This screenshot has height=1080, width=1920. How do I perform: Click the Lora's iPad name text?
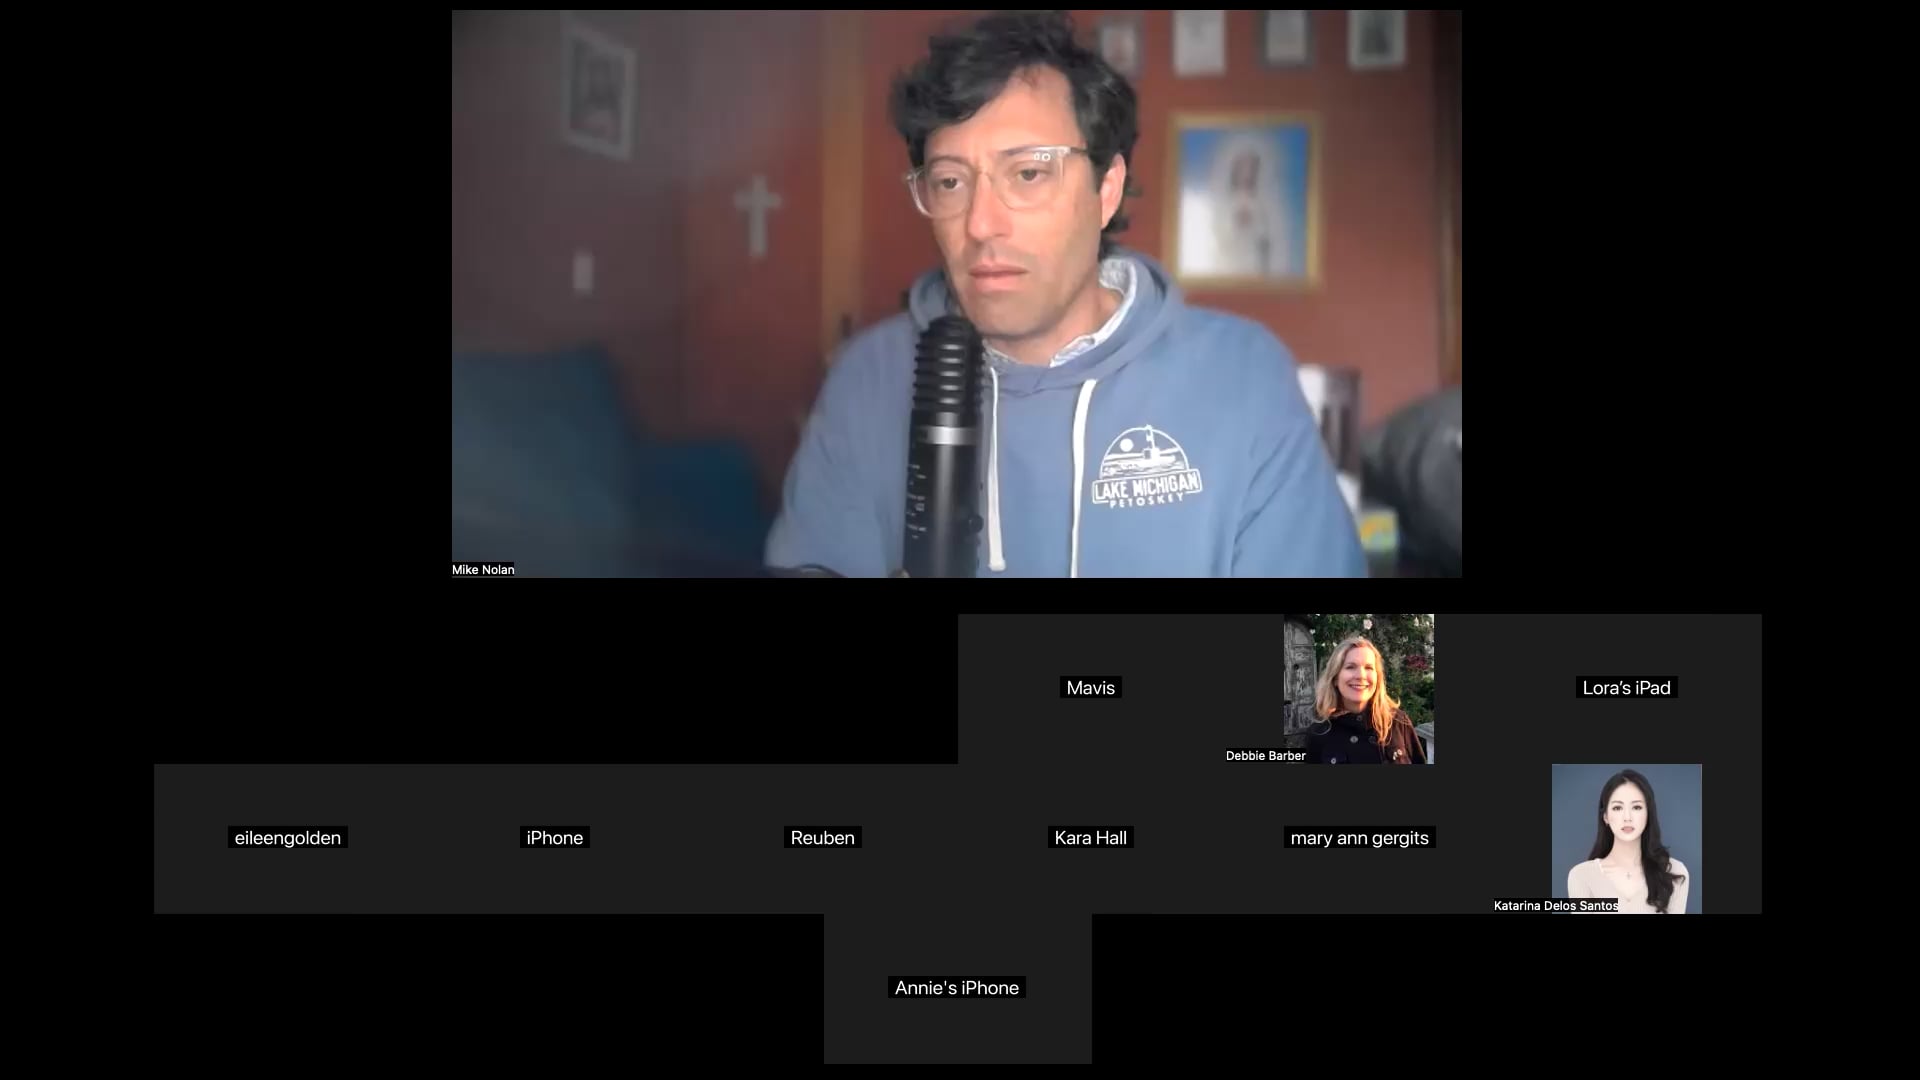[1627, 688]
